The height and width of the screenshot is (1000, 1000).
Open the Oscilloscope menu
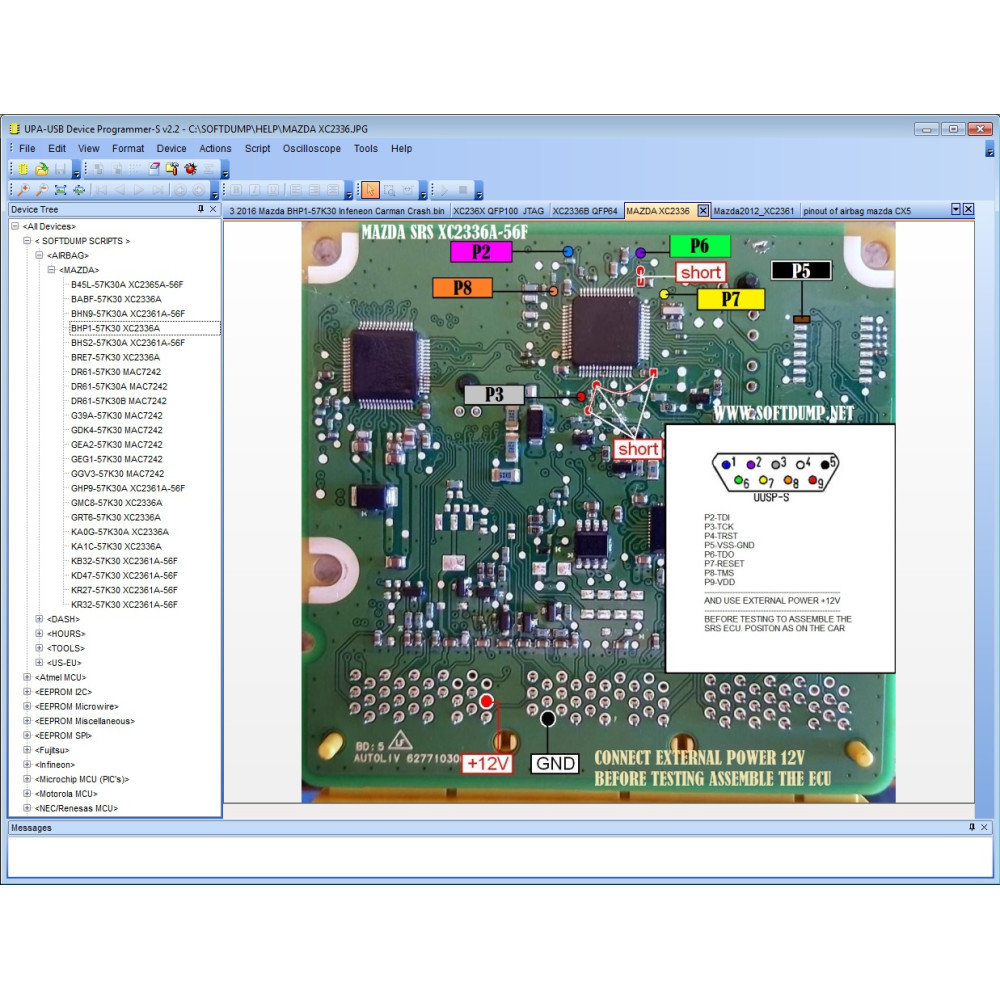pos(312,149)
